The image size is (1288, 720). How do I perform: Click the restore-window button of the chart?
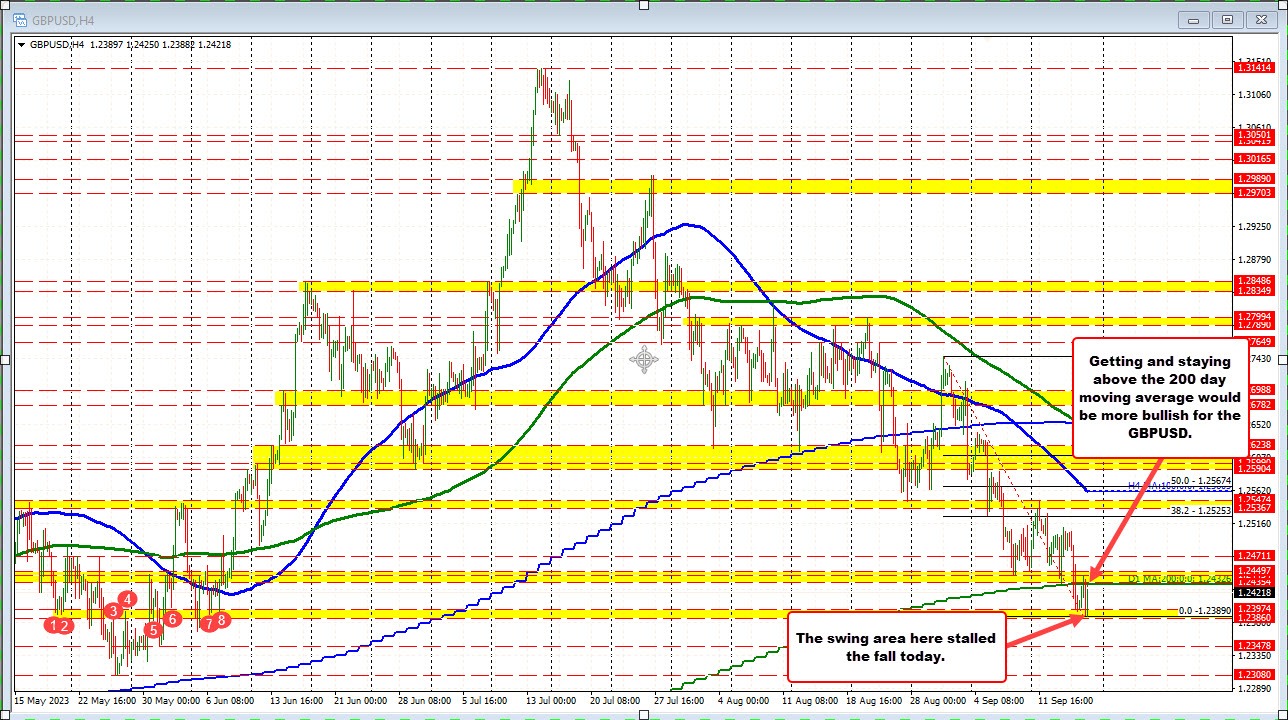tap(1227, 19)
